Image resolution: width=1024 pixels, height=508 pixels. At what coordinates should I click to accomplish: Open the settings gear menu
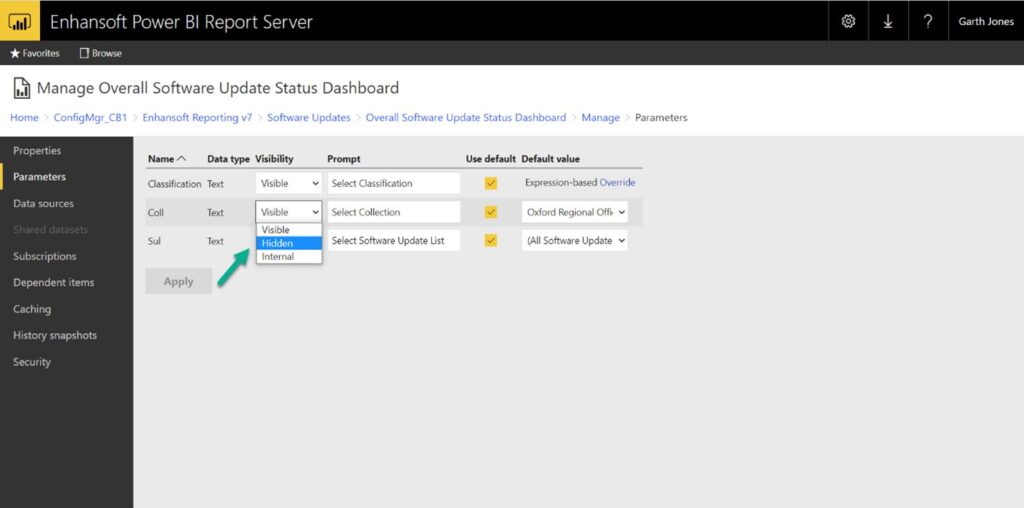click(848, 21)
